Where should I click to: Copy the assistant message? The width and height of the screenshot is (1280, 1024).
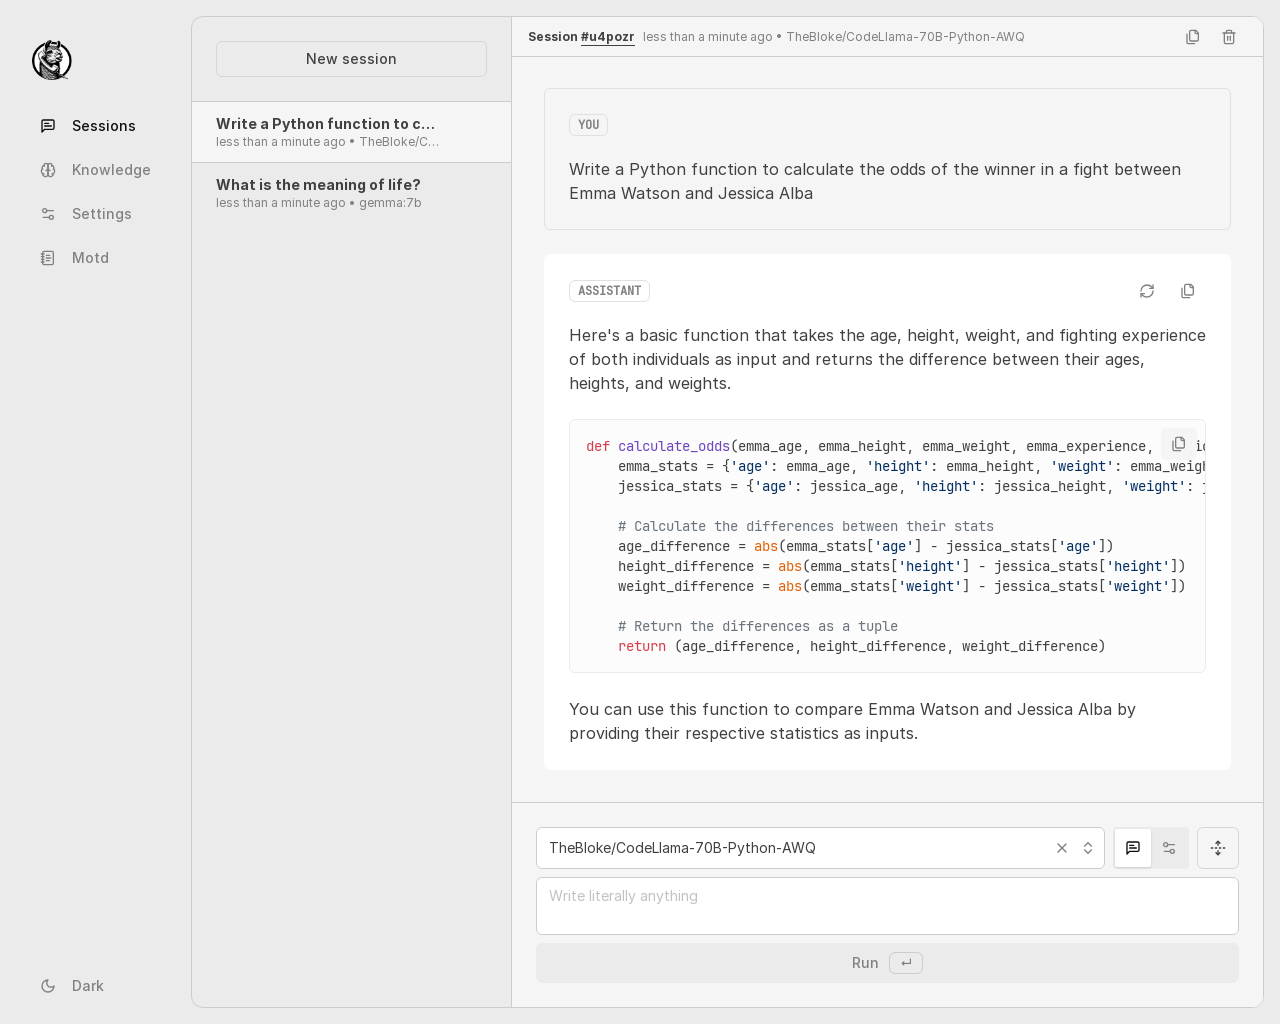(1188, 291)
